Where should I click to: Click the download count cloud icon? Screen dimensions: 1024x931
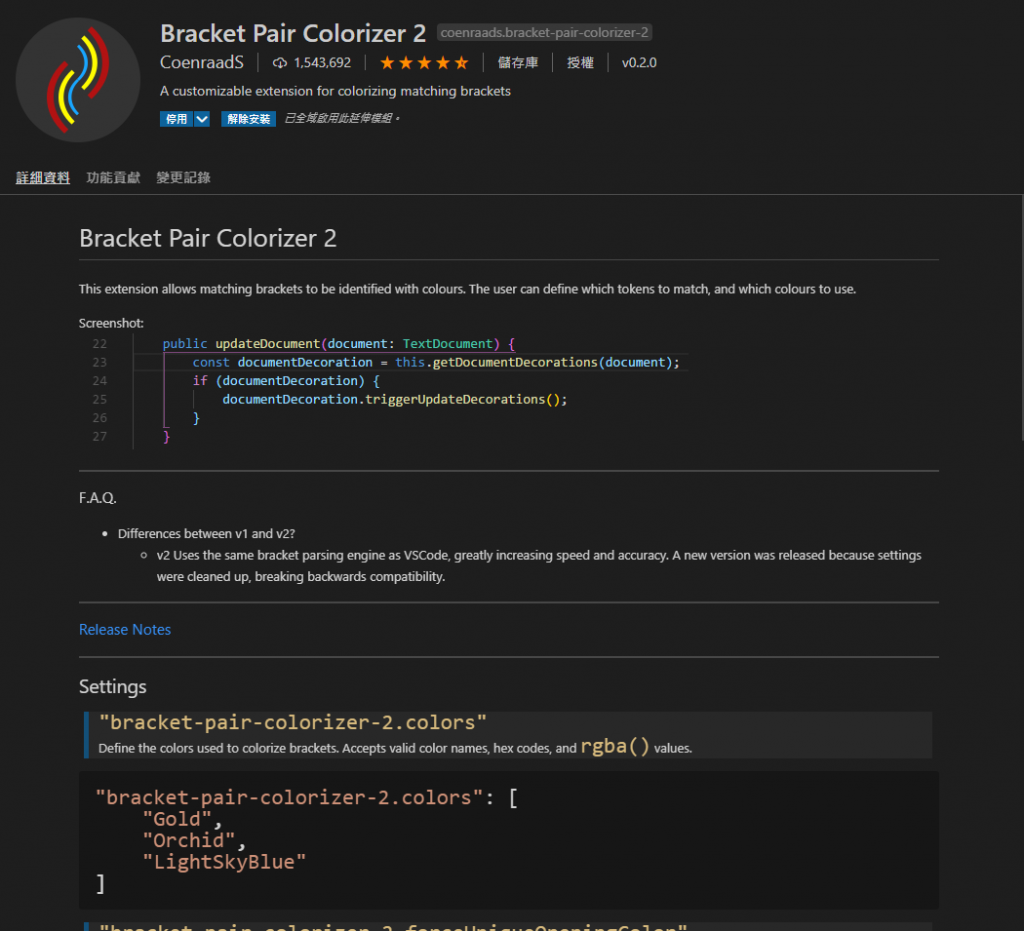point(280,63)
